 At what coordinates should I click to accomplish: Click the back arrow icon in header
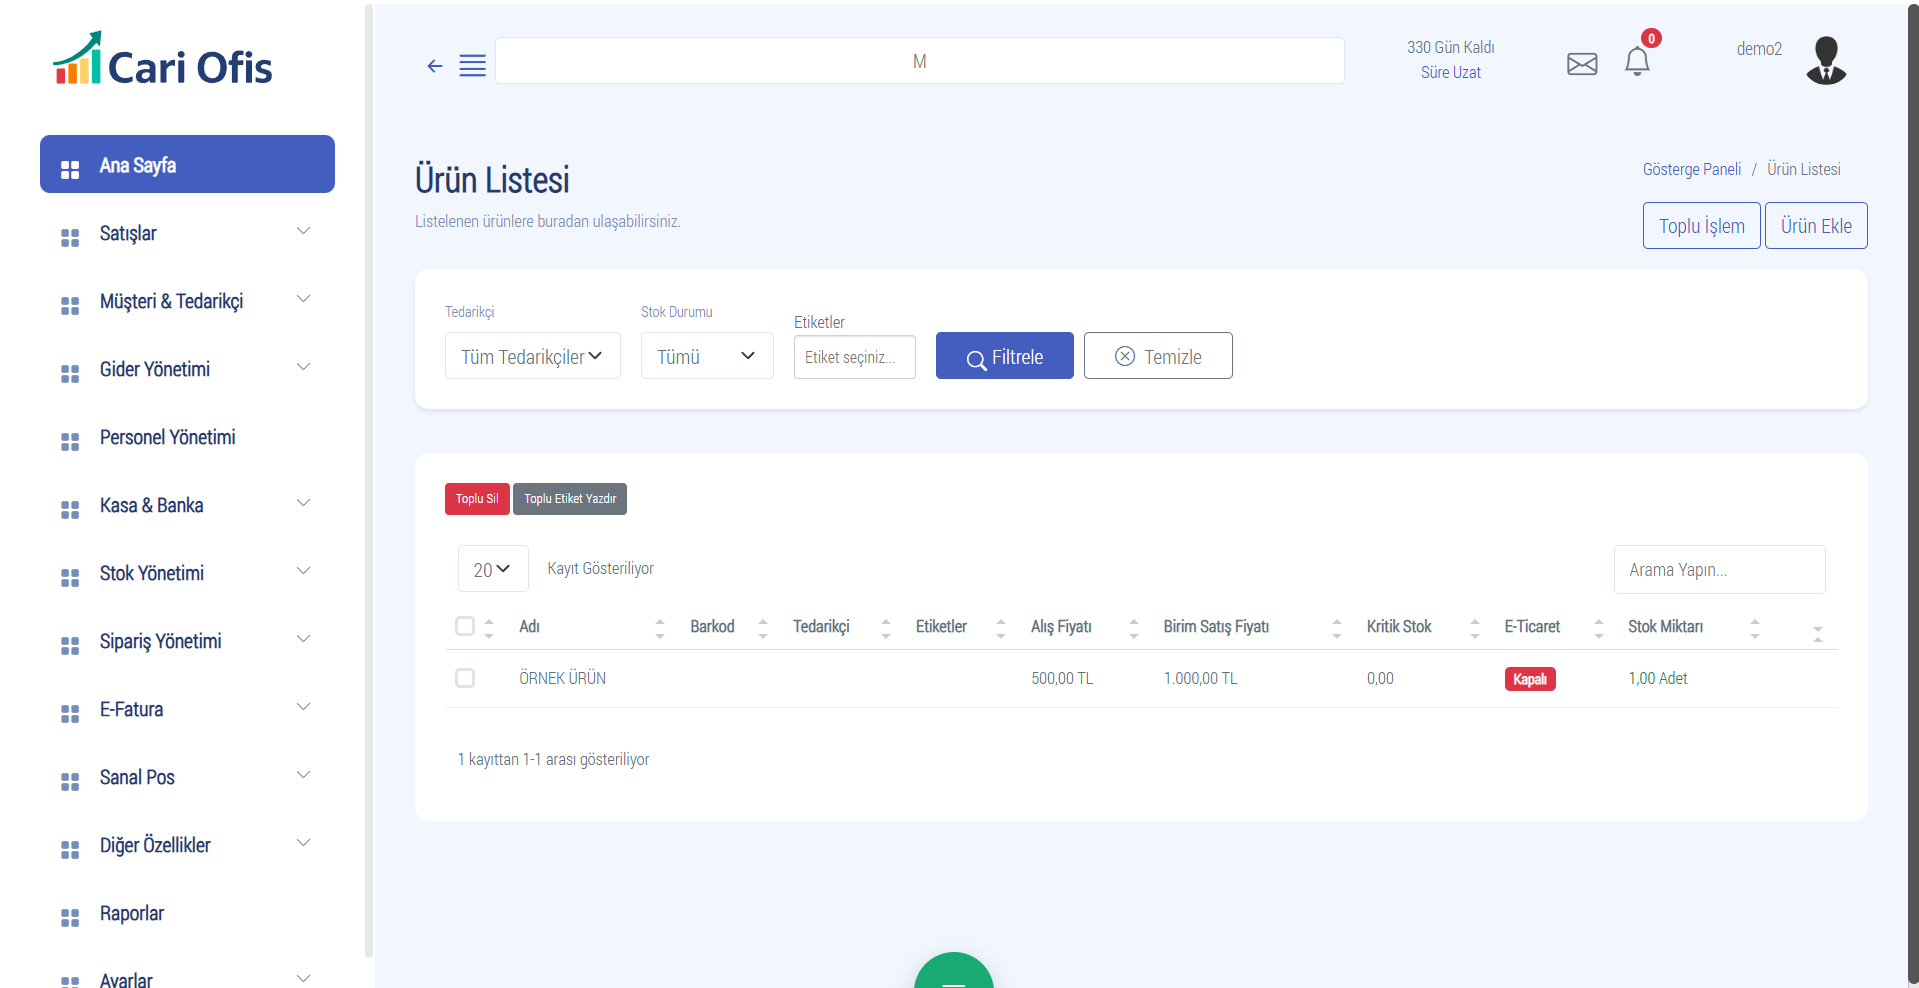coord(434,66)
